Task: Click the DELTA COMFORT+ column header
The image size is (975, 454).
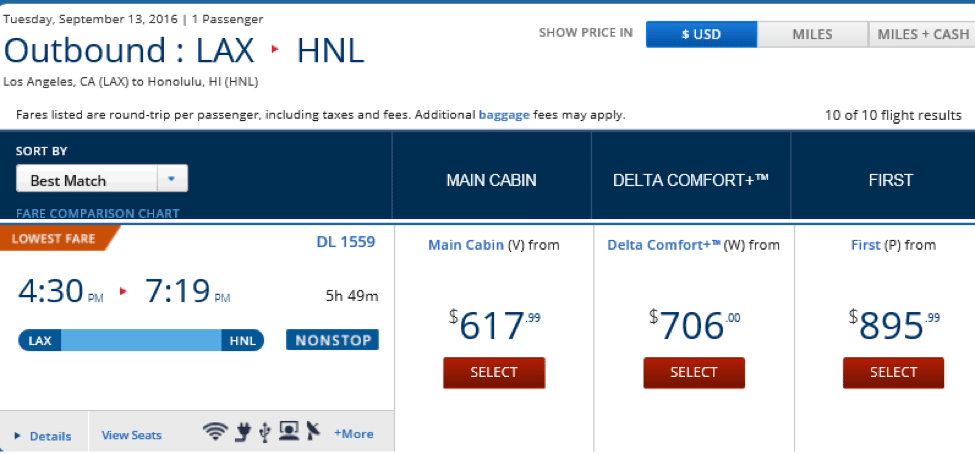Action: click(x=691, y=180)
